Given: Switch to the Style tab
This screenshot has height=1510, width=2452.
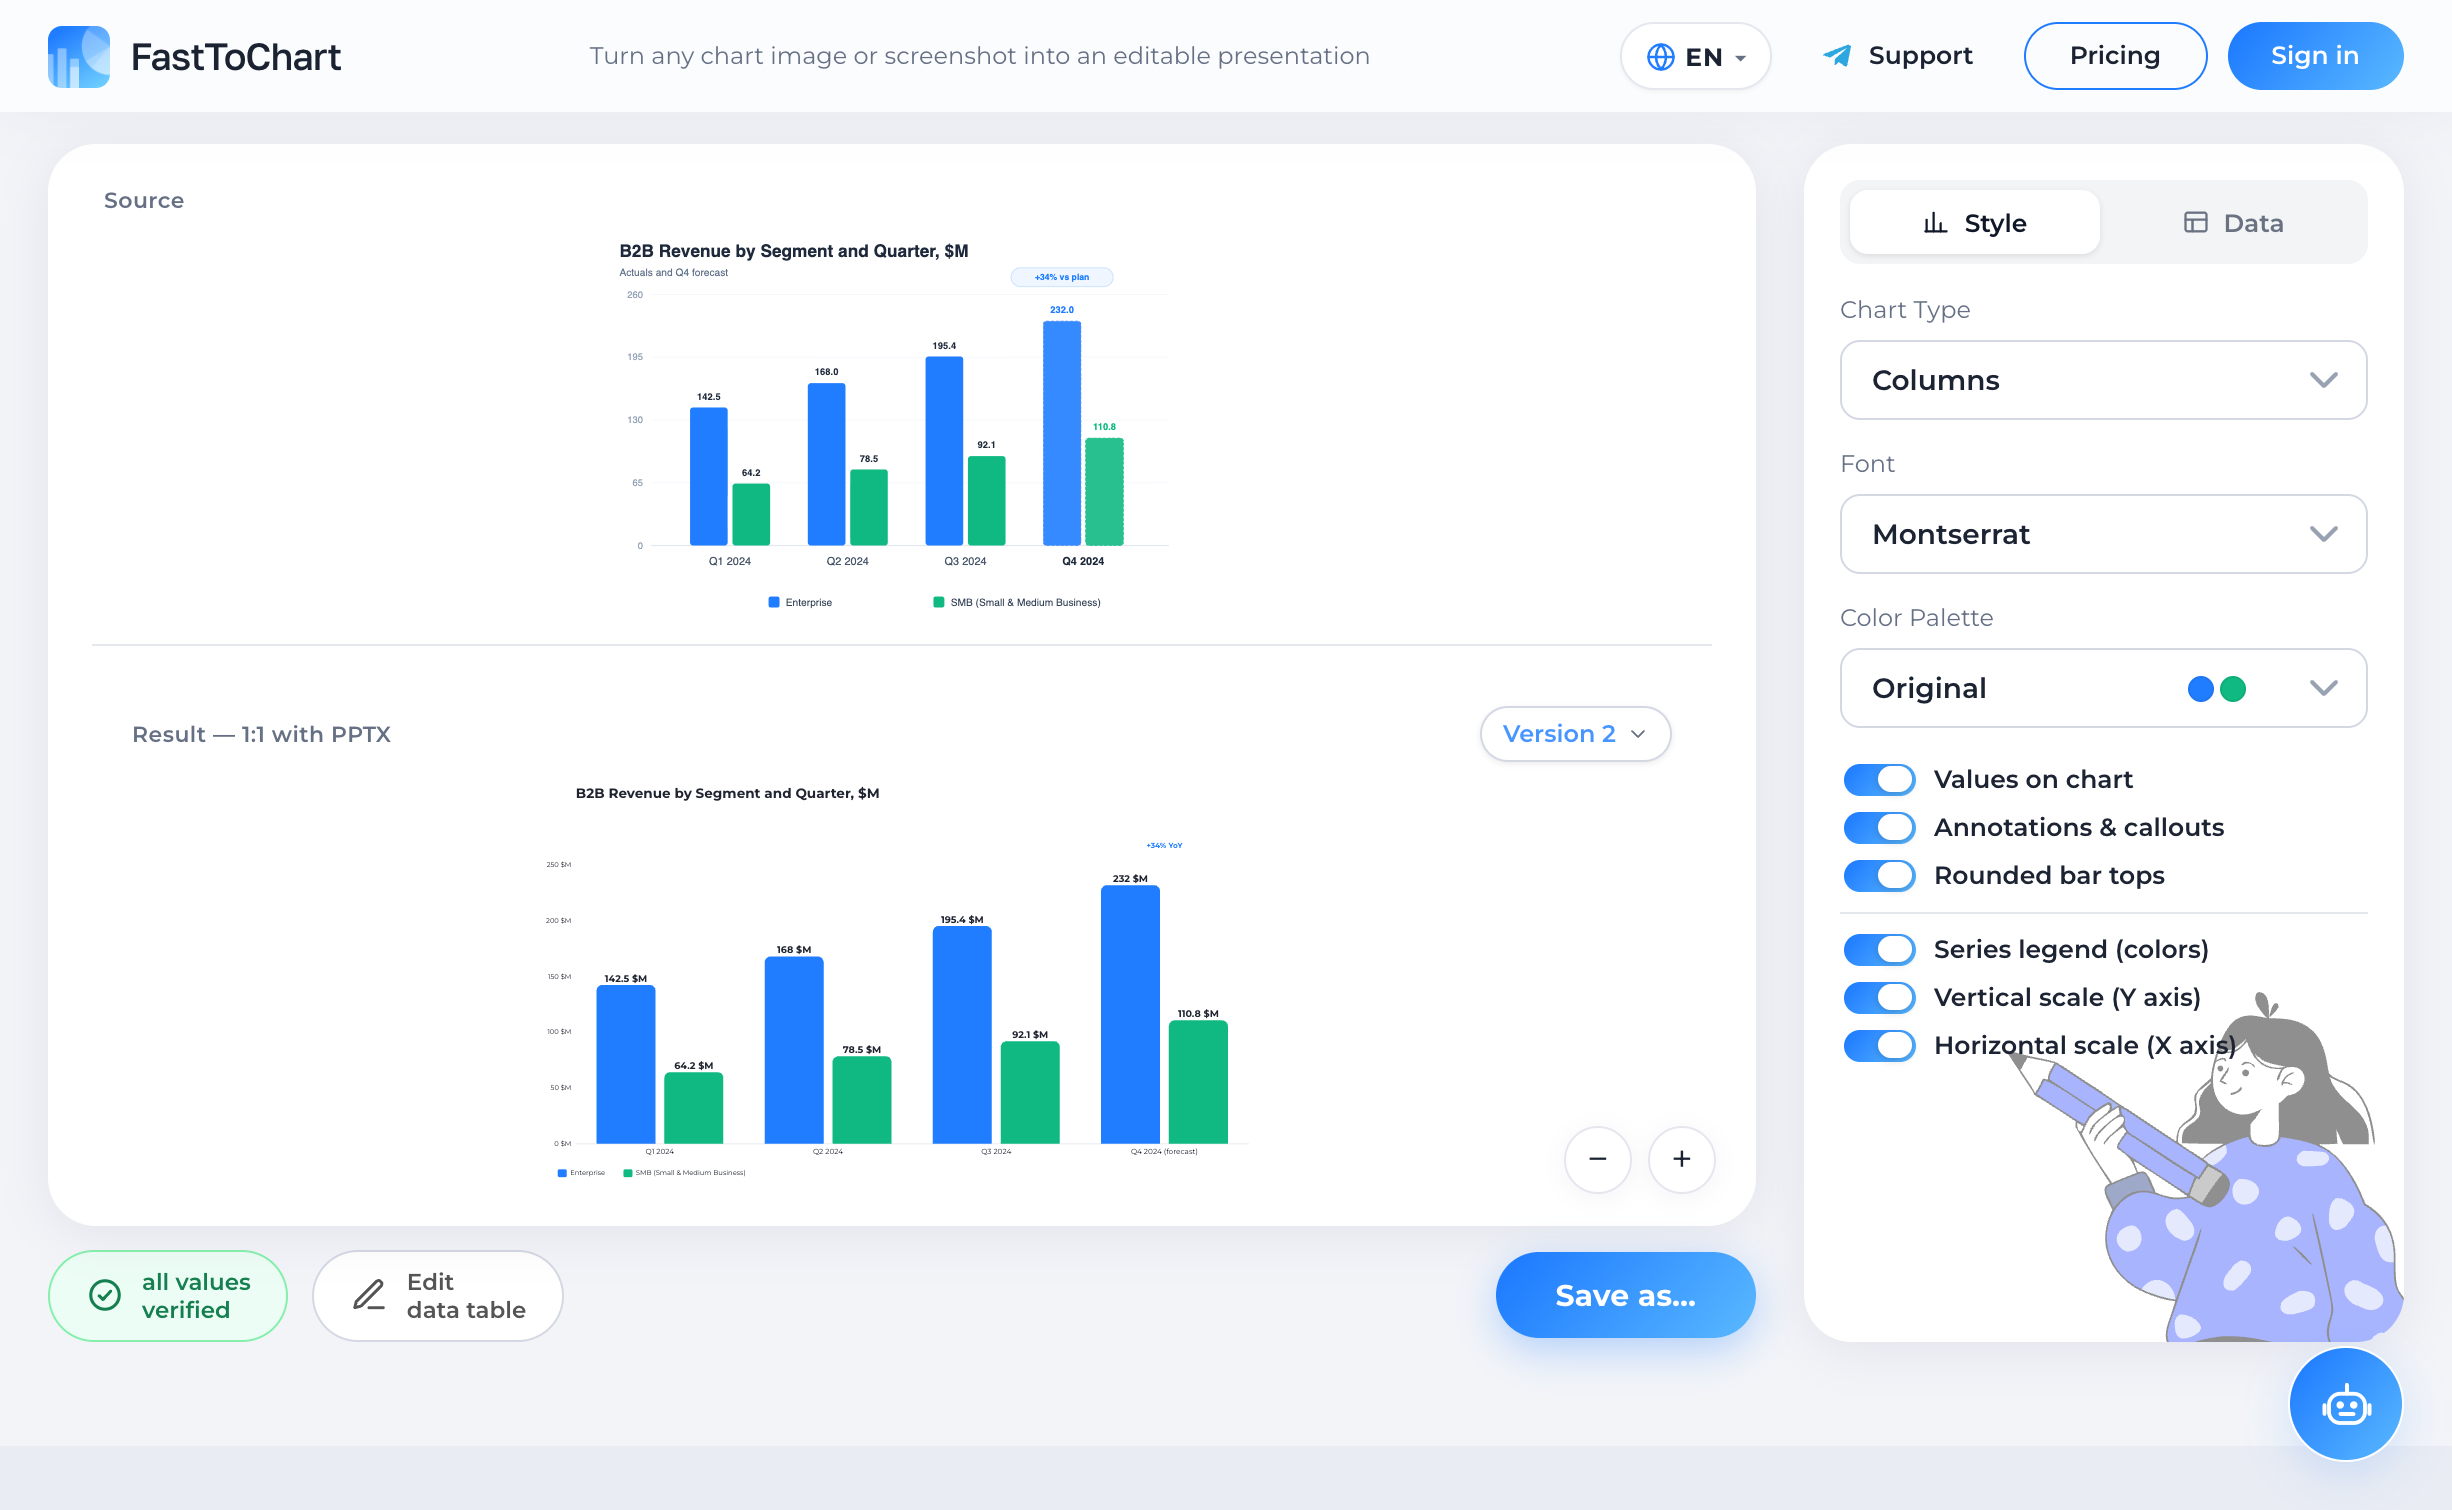Looking at the screenshot, I should [1974, 222].
